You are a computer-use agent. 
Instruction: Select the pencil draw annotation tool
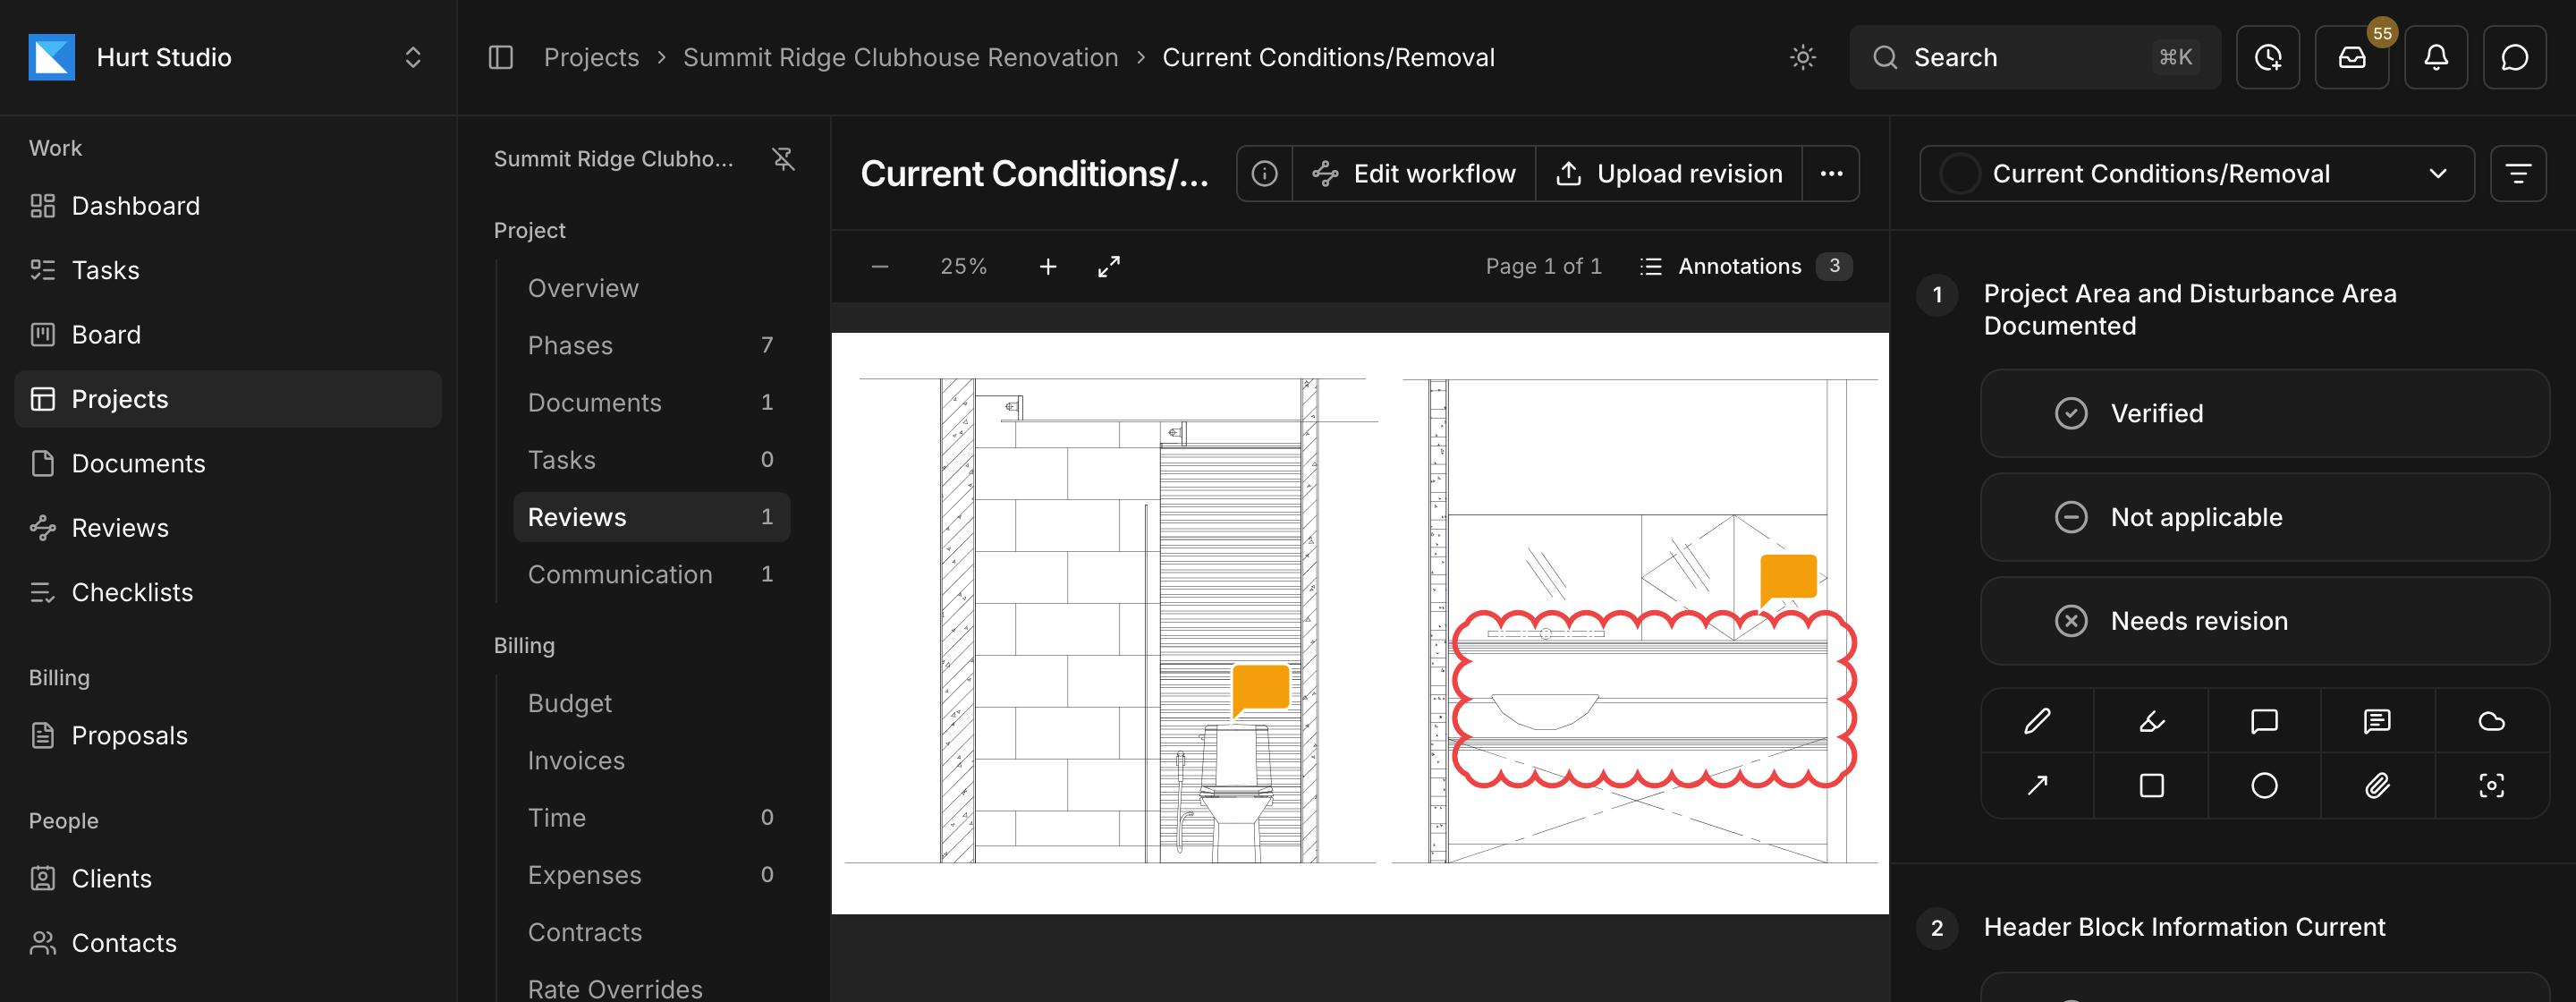(x=2037, y=721)
